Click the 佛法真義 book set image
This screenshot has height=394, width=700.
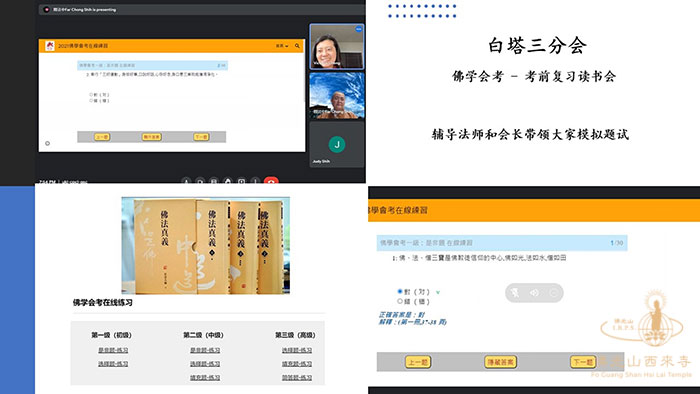point(206,245)
